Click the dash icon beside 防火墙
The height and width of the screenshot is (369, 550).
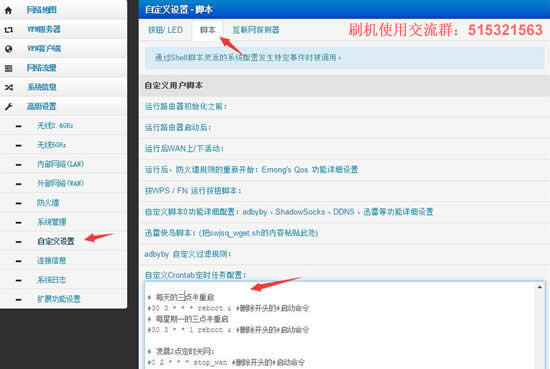(x=19, y=203)
